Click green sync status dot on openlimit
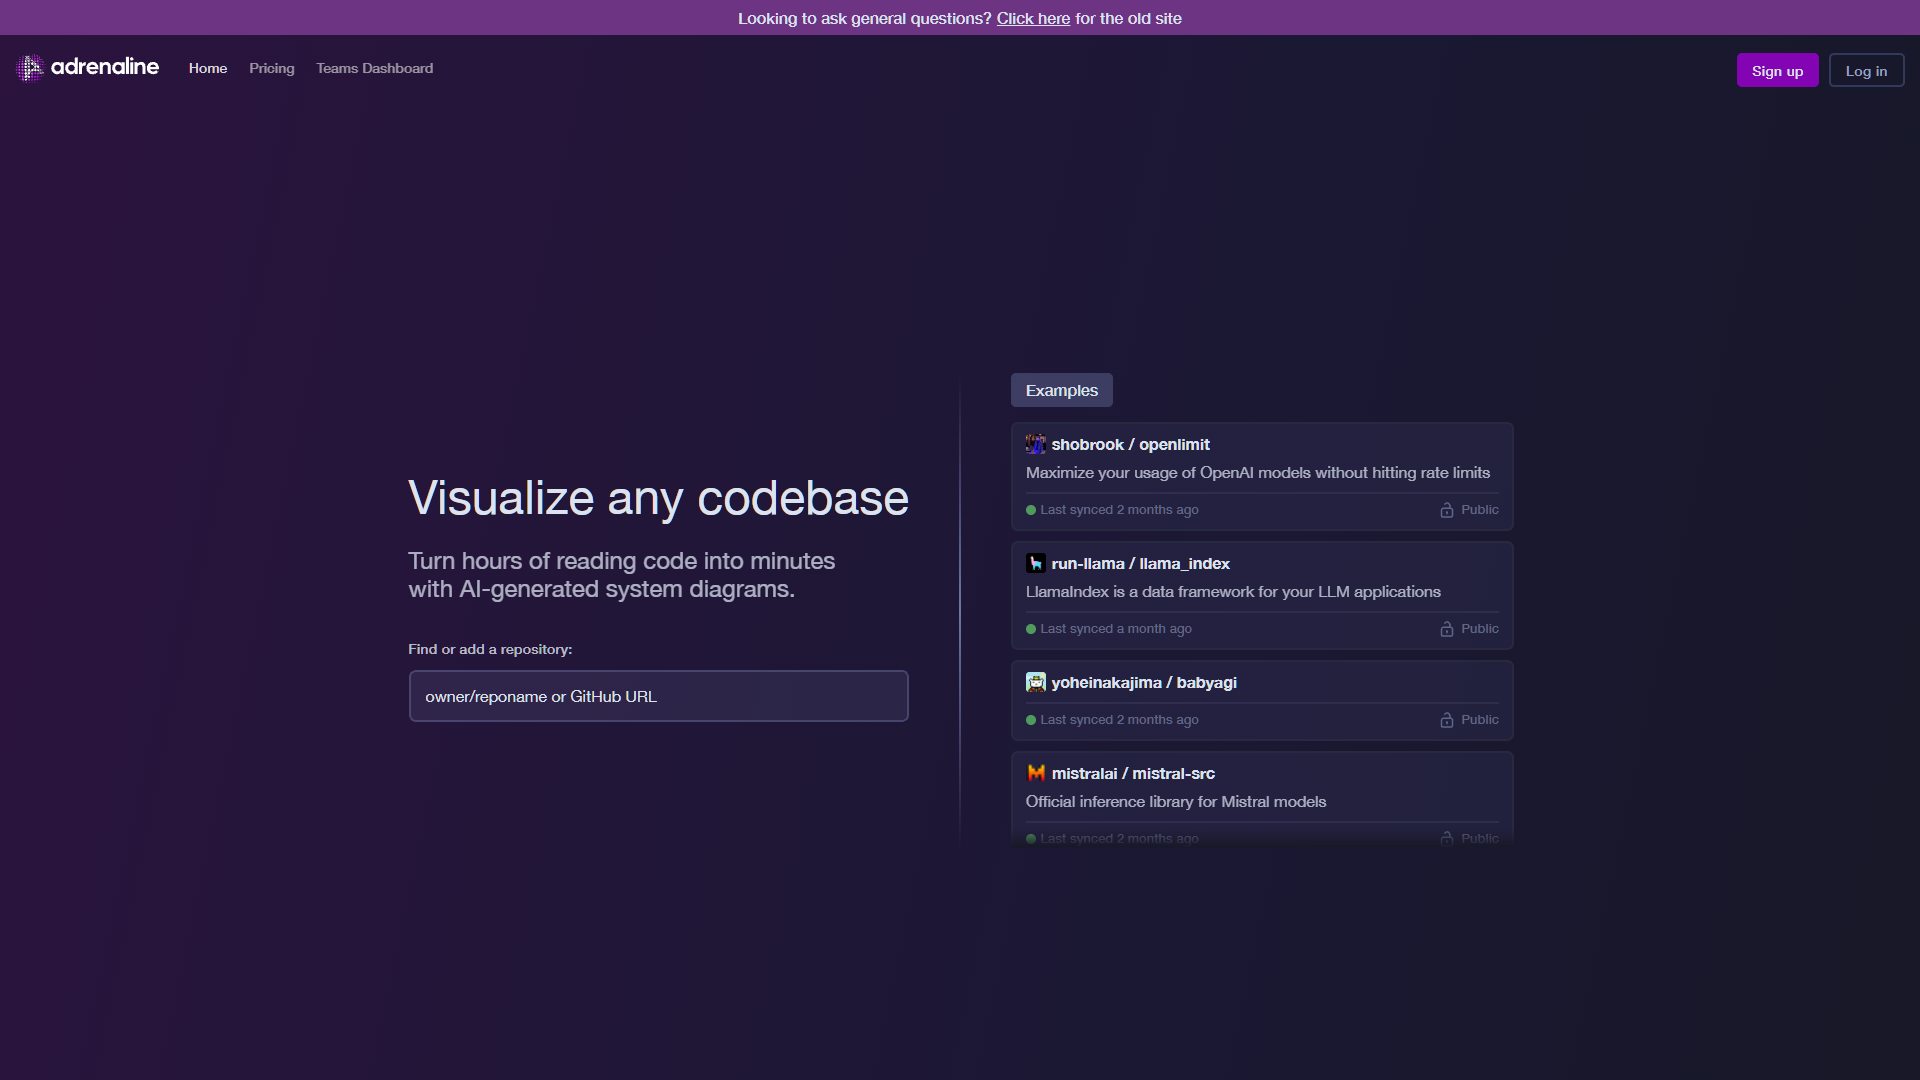Viewport: 1920px width, 1080px height. (1031, 510)
